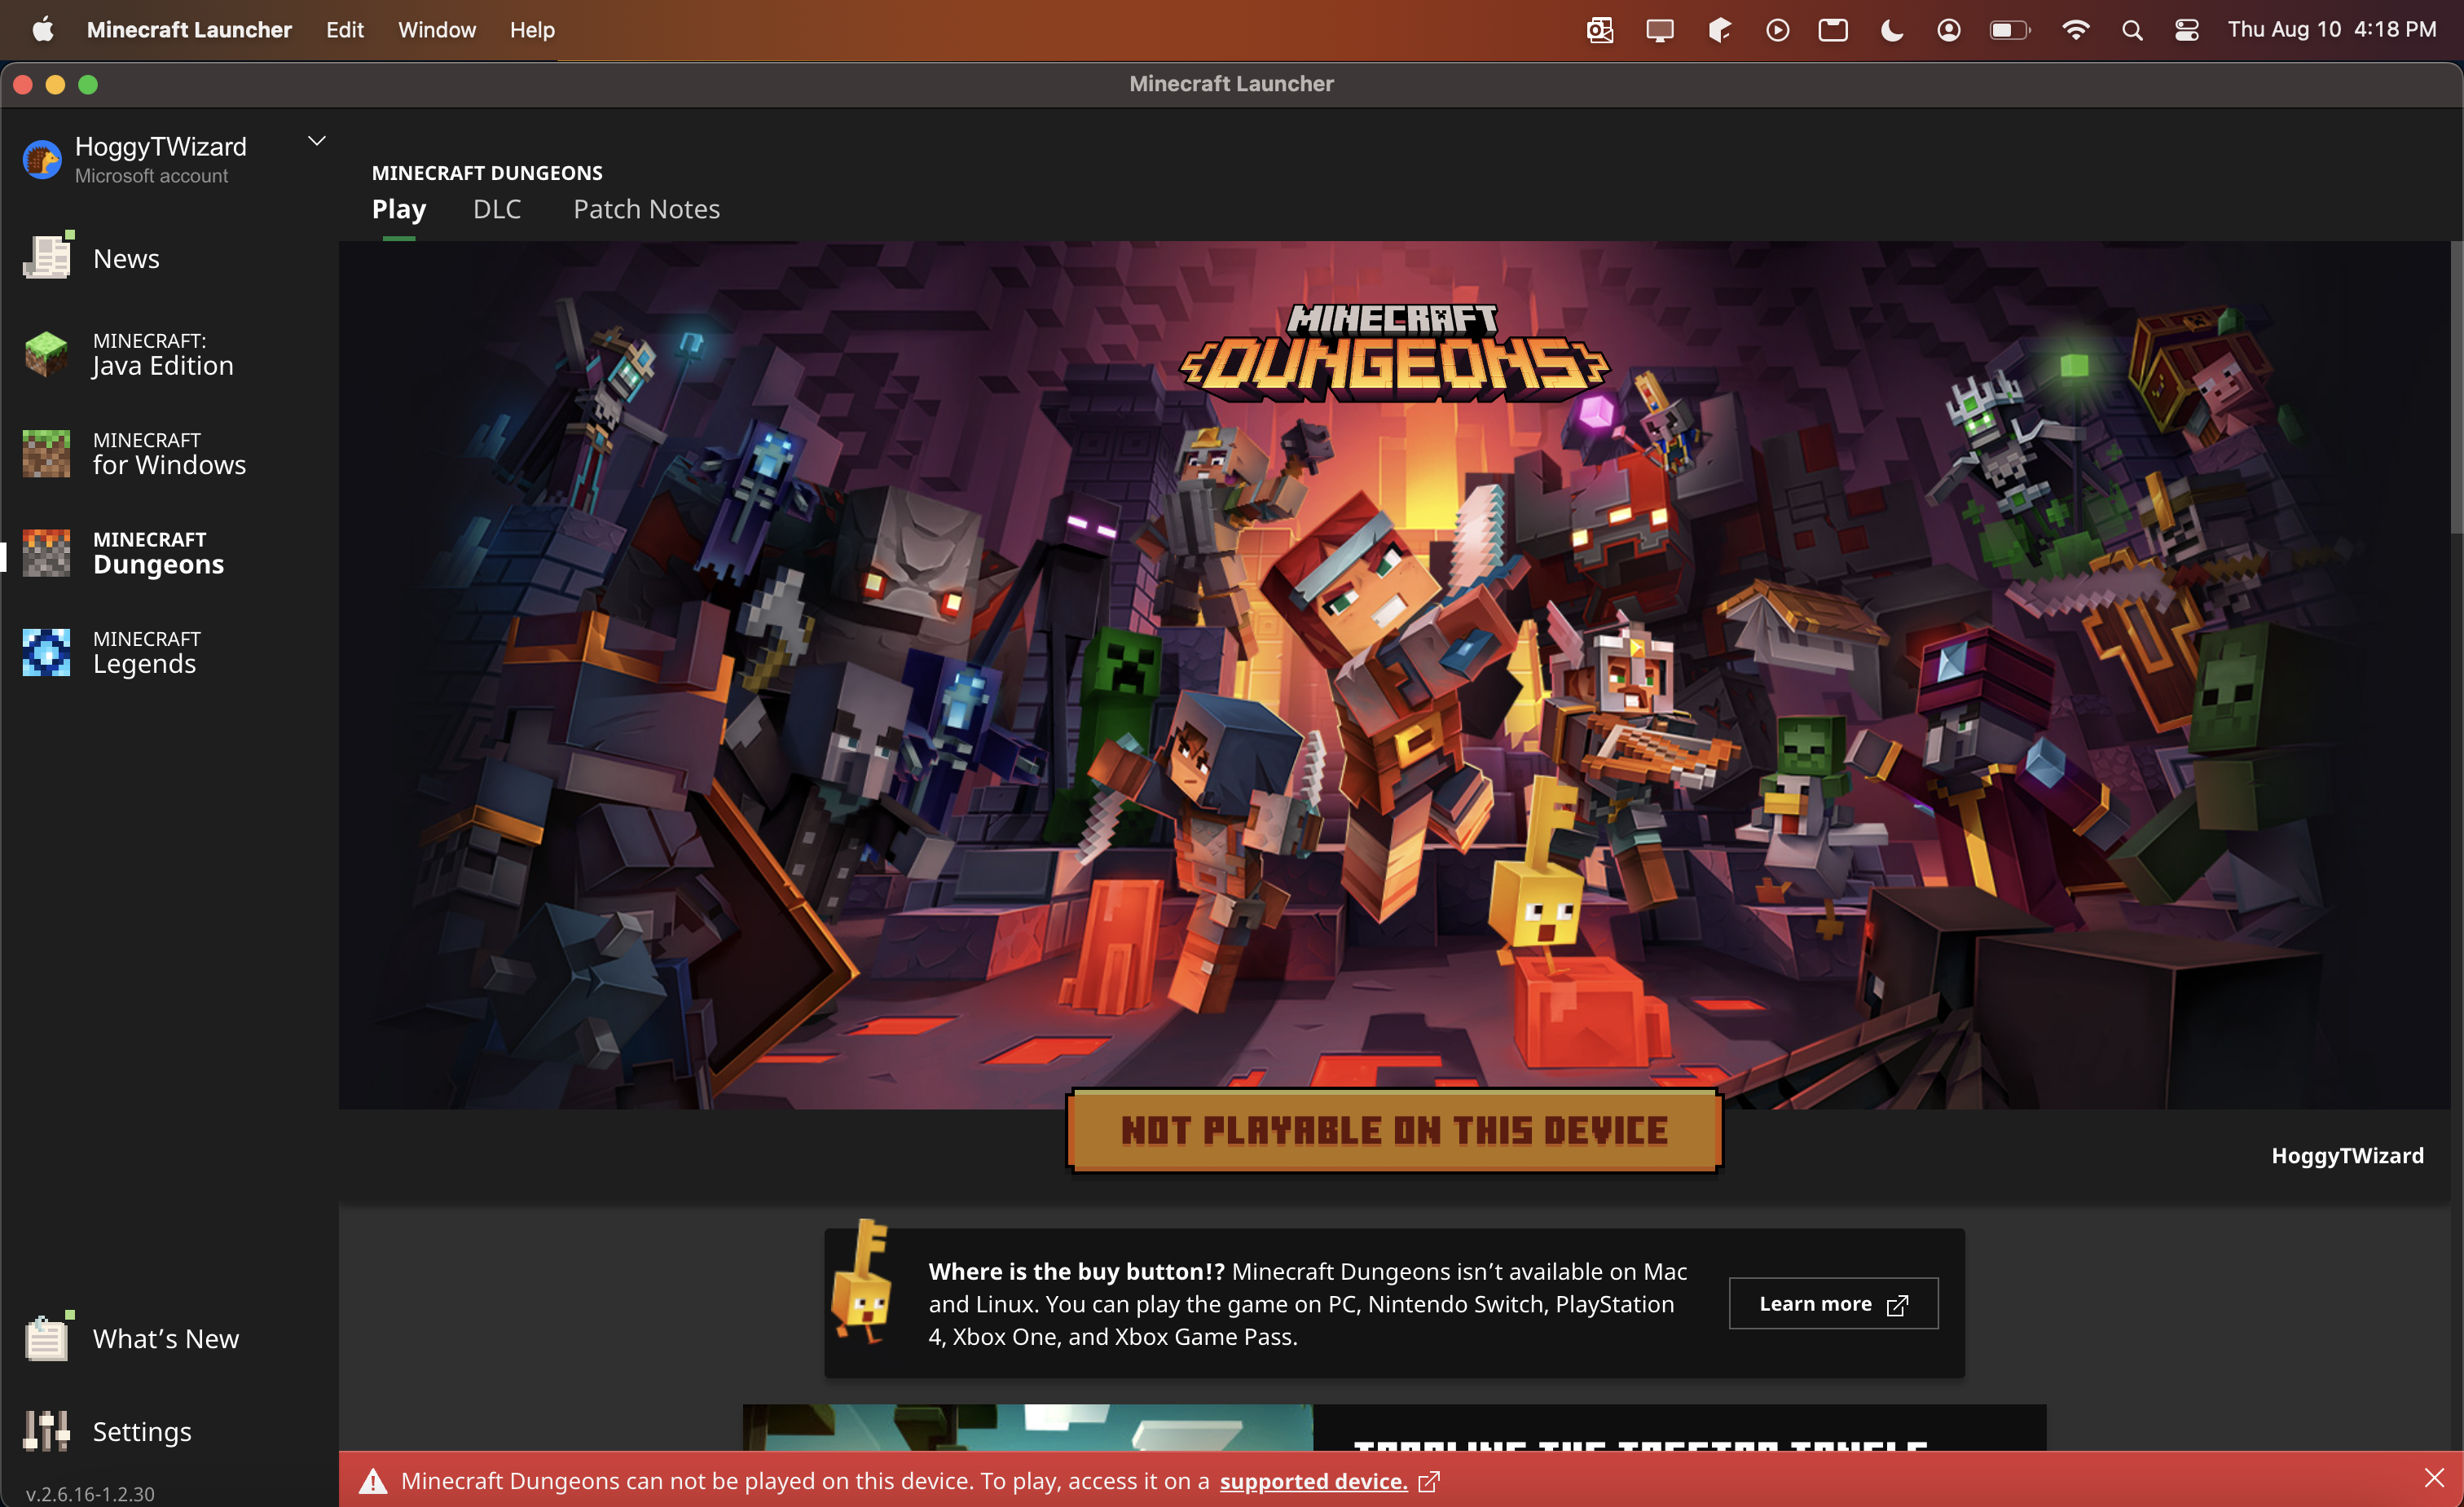
Task: Follow the supported device link
Action: (1313, 1481)
